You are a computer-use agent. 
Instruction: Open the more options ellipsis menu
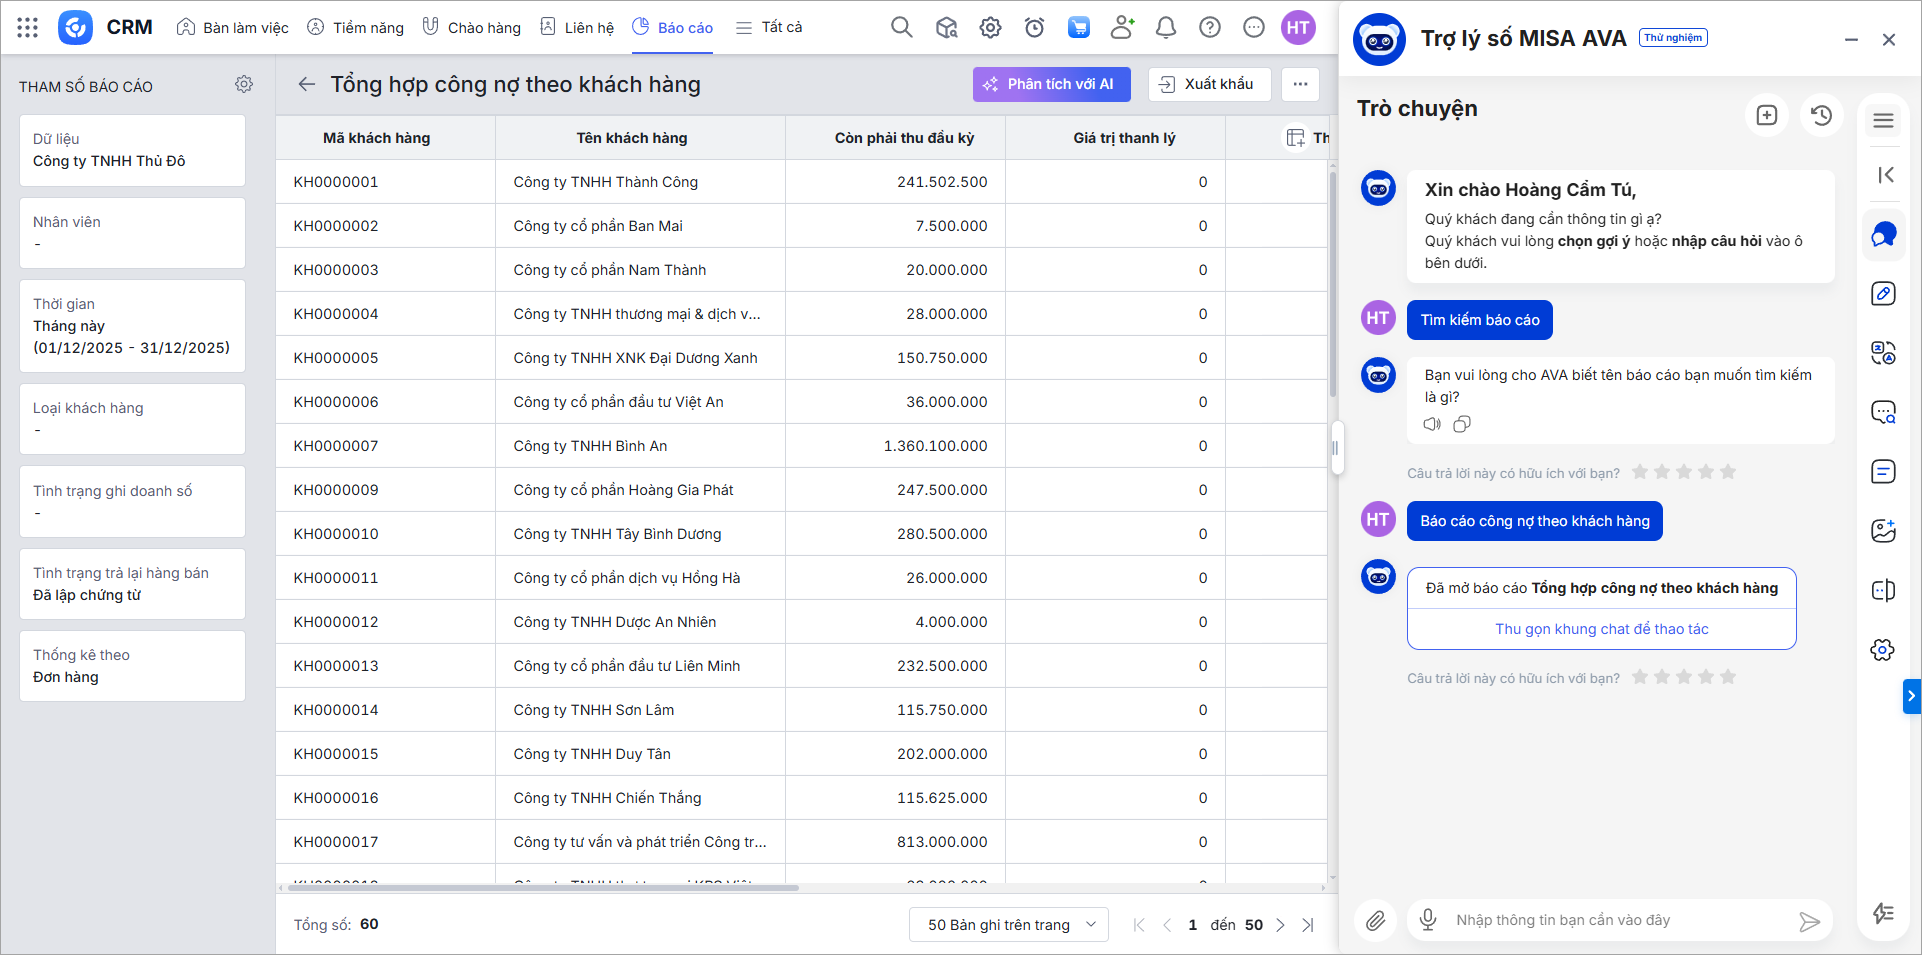click(1300, 85)
